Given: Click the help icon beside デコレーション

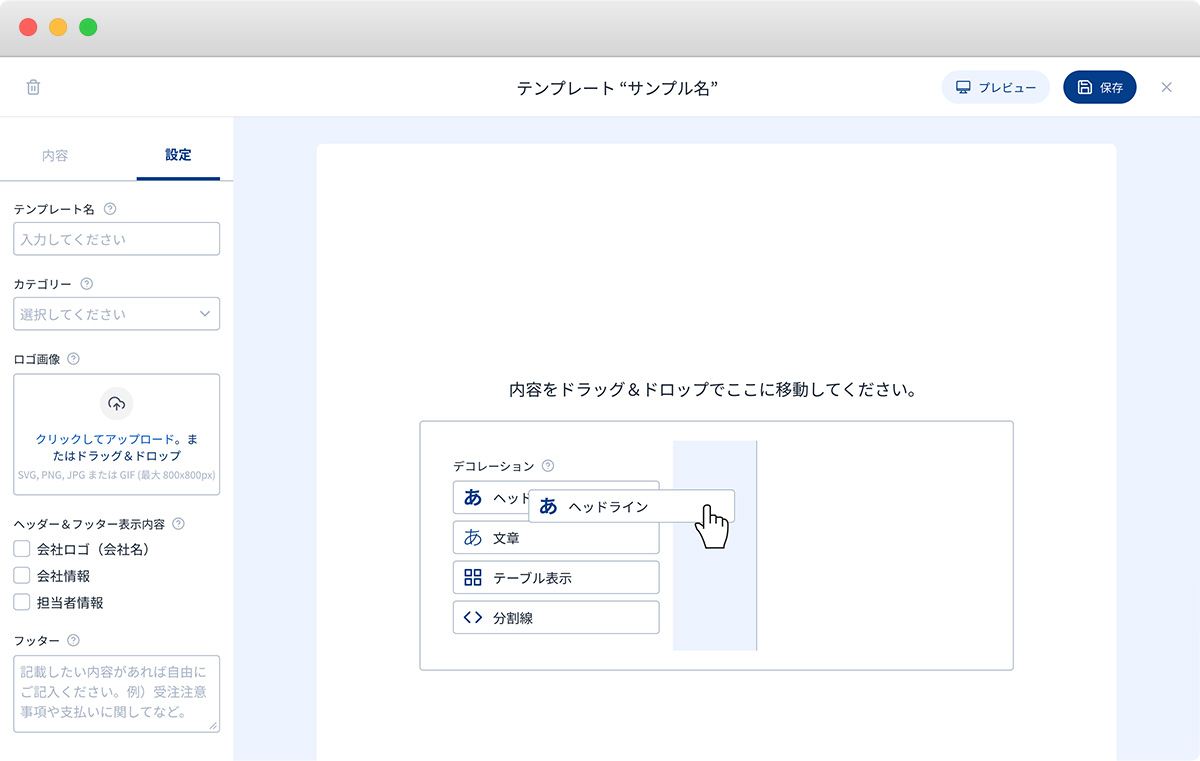Looking at the screenshot, I should click(x=547, y=466).
